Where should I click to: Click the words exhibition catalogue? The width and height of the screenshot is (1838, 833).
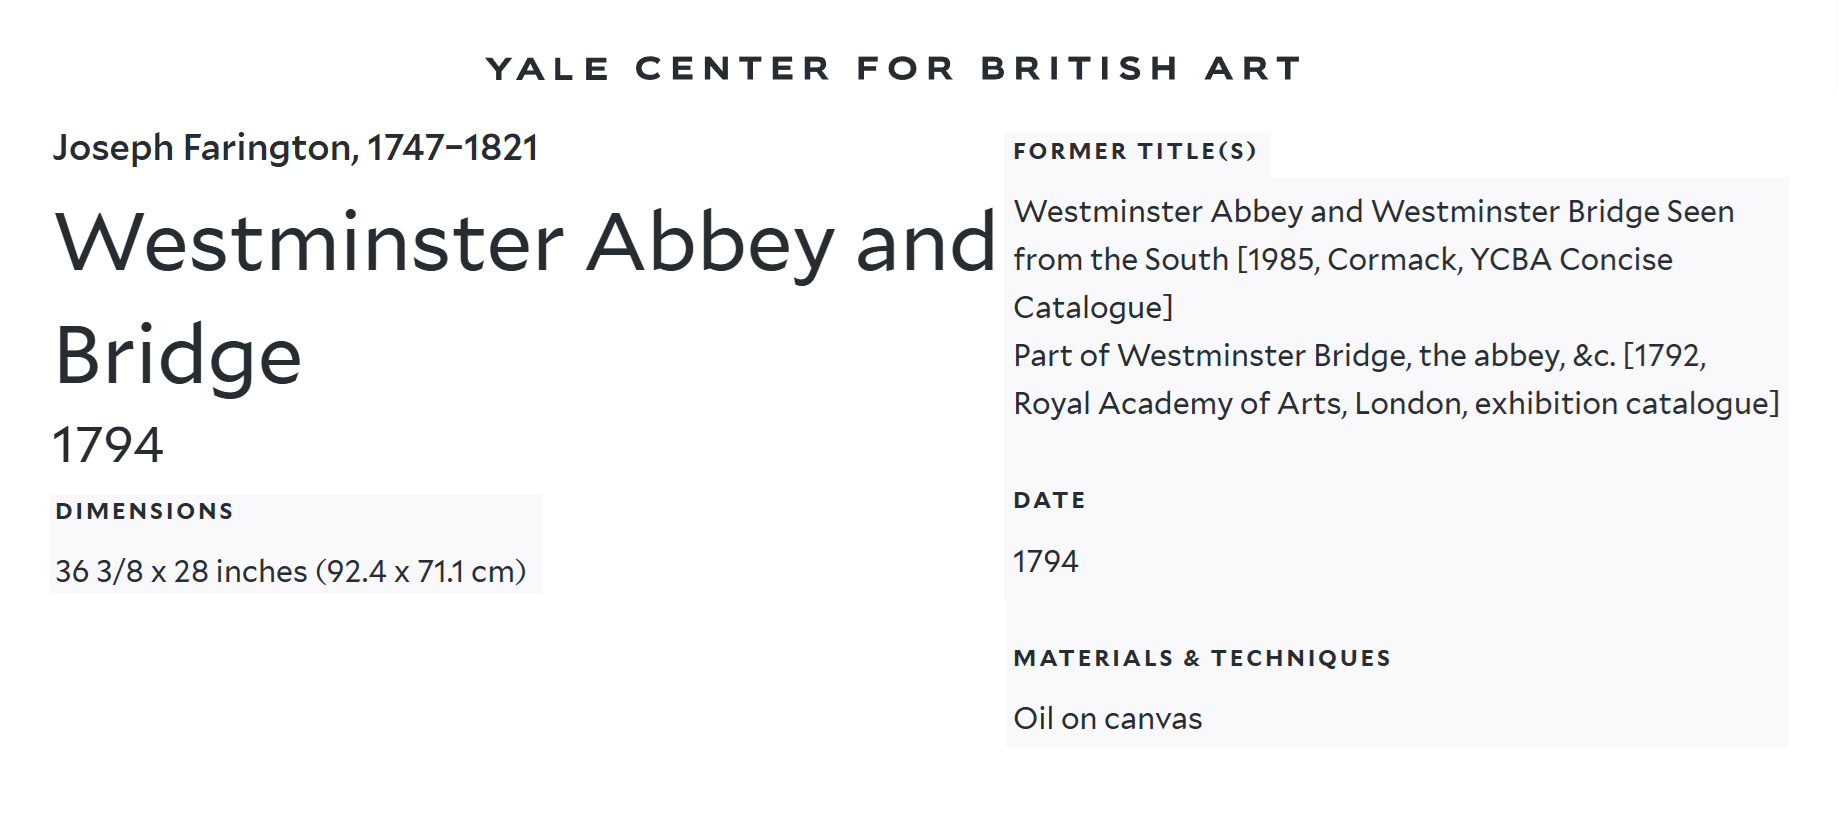coord(1622,404)
